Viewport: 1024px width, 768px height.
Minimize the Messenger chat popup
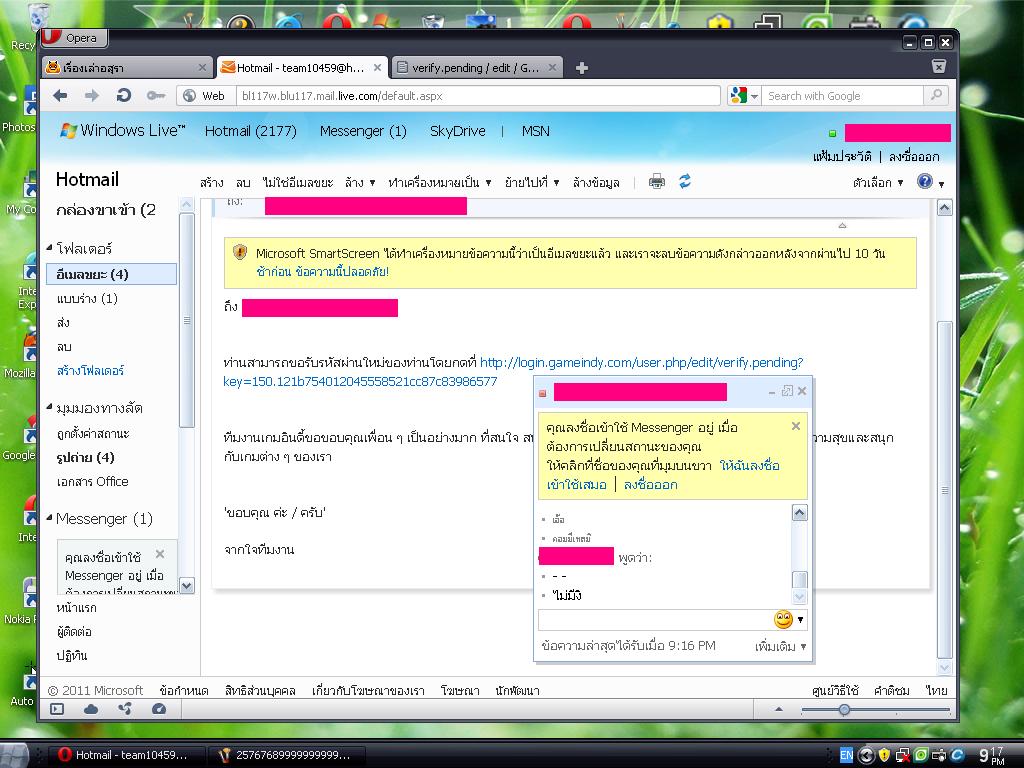[772, 392]
